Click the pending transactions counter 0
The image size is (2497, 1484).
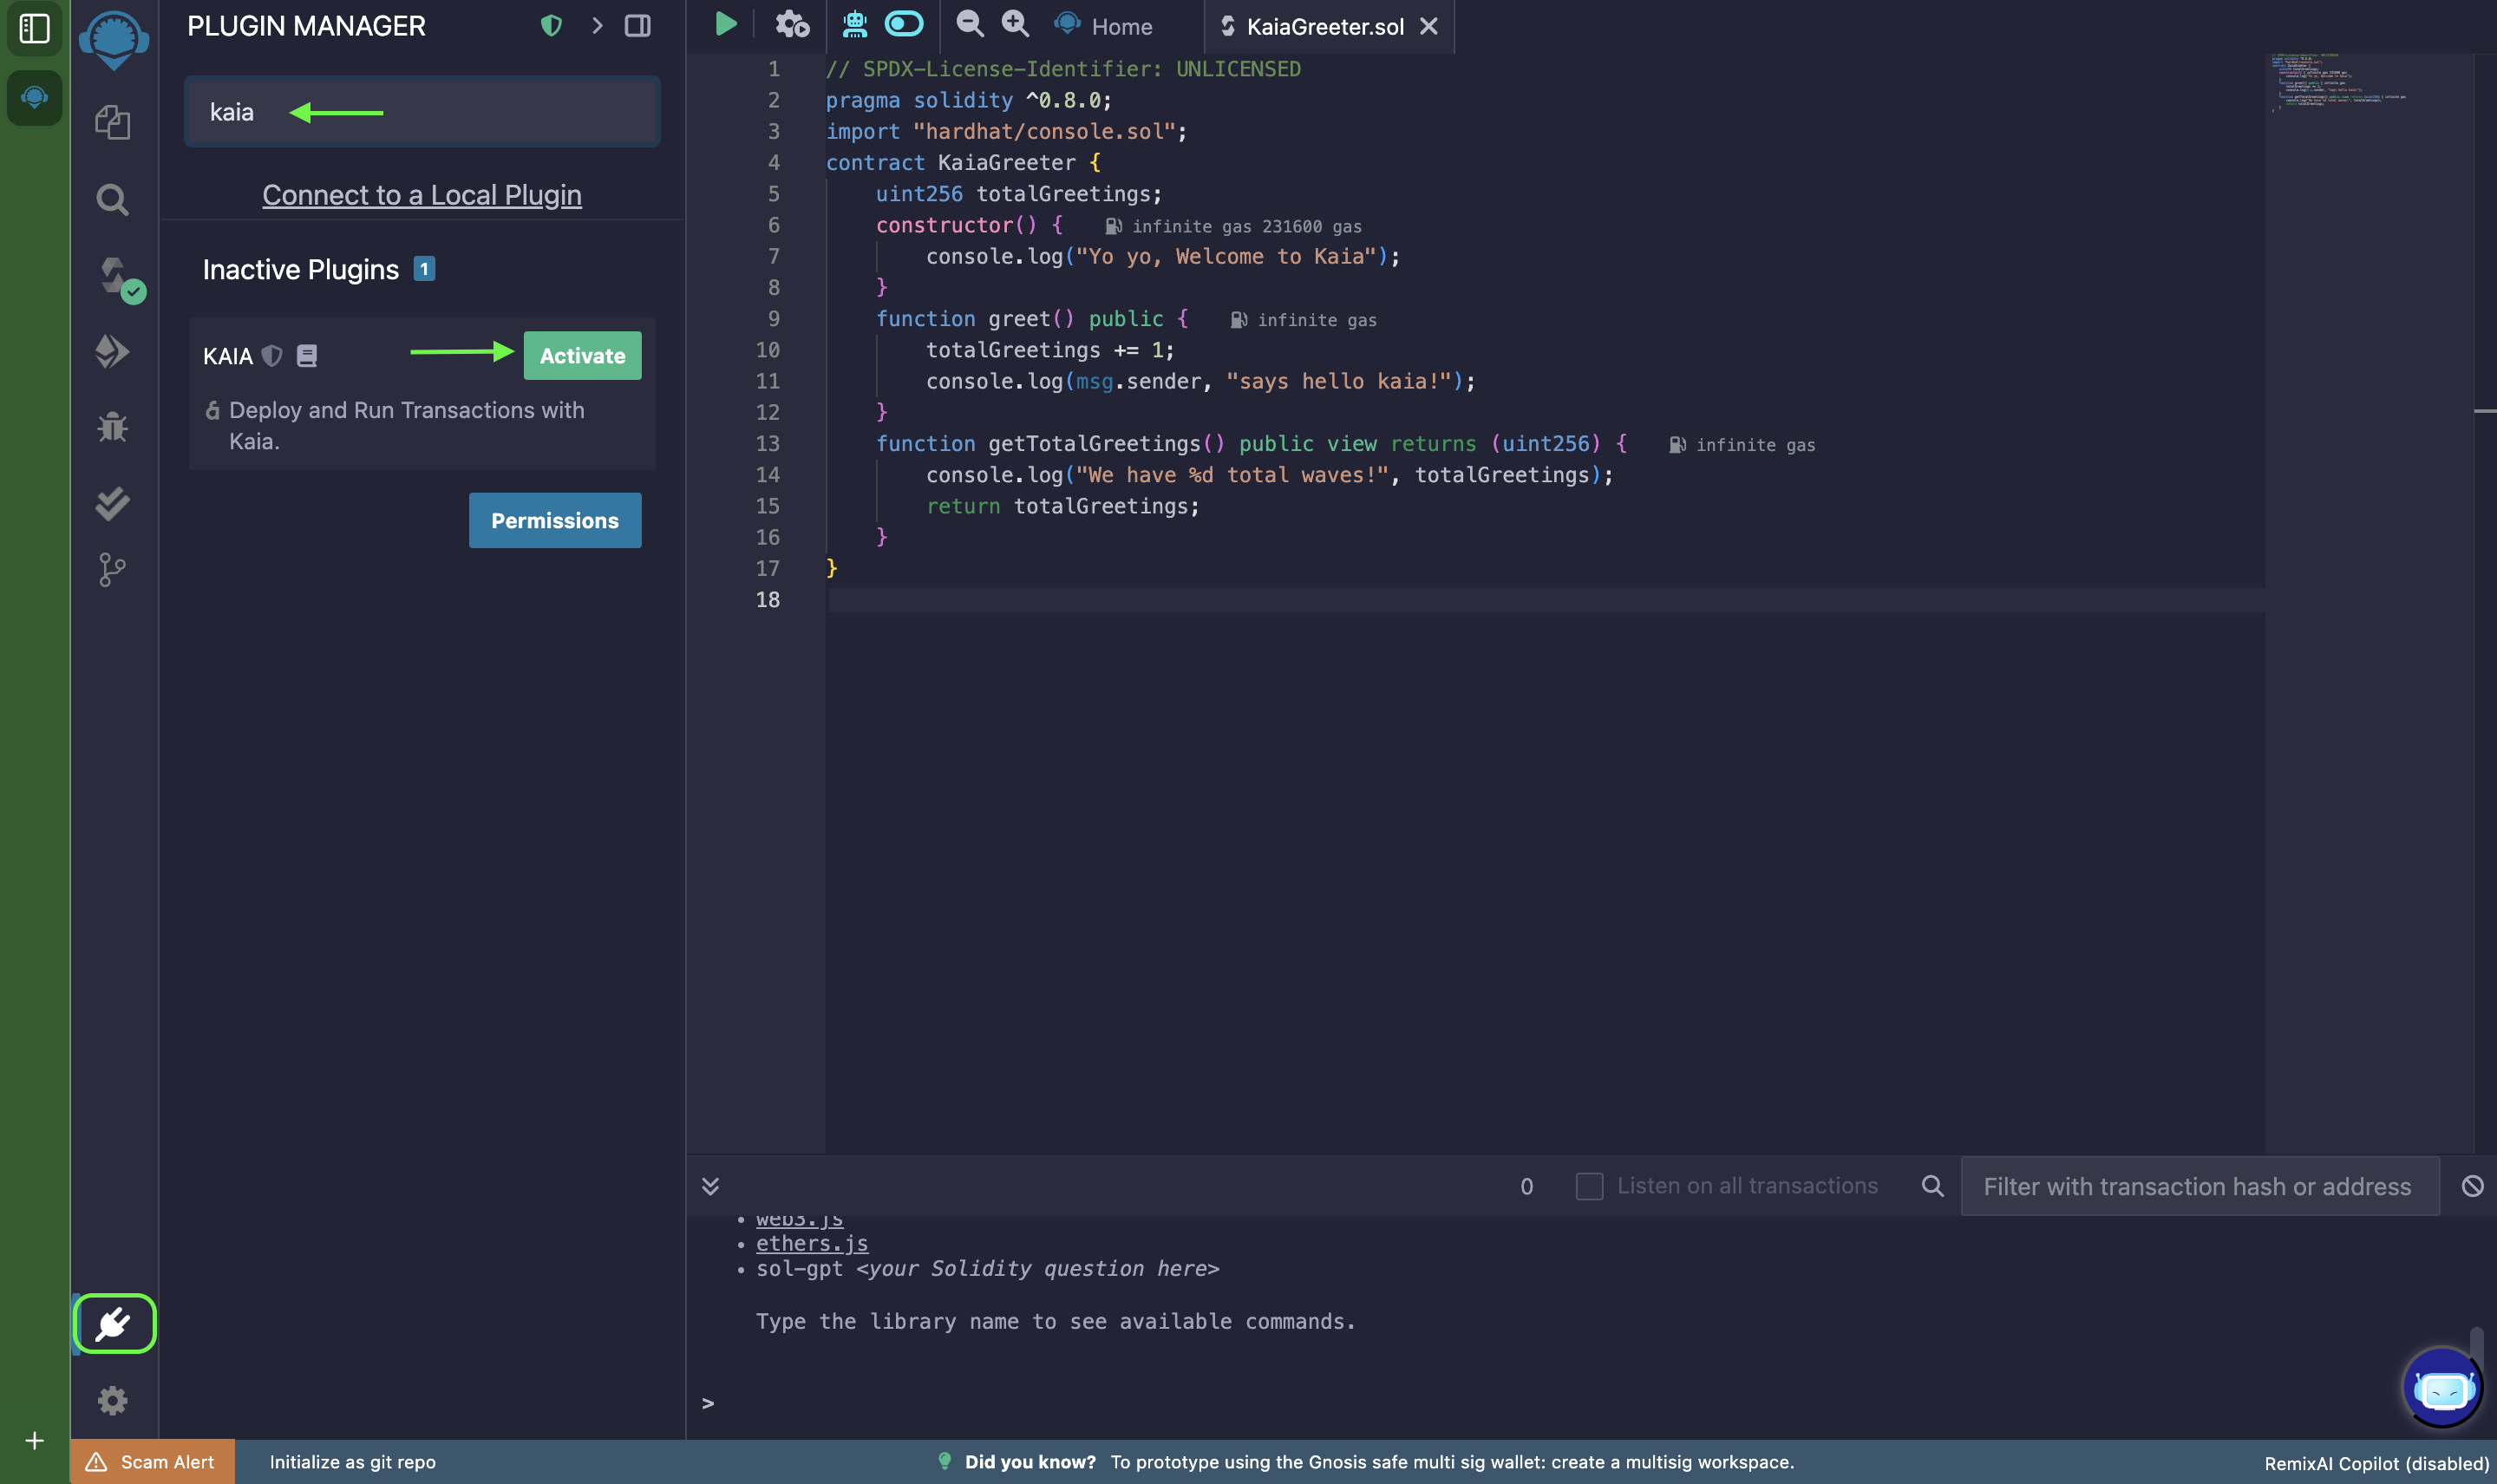pyautogui.click(x=1527, y=1186)
